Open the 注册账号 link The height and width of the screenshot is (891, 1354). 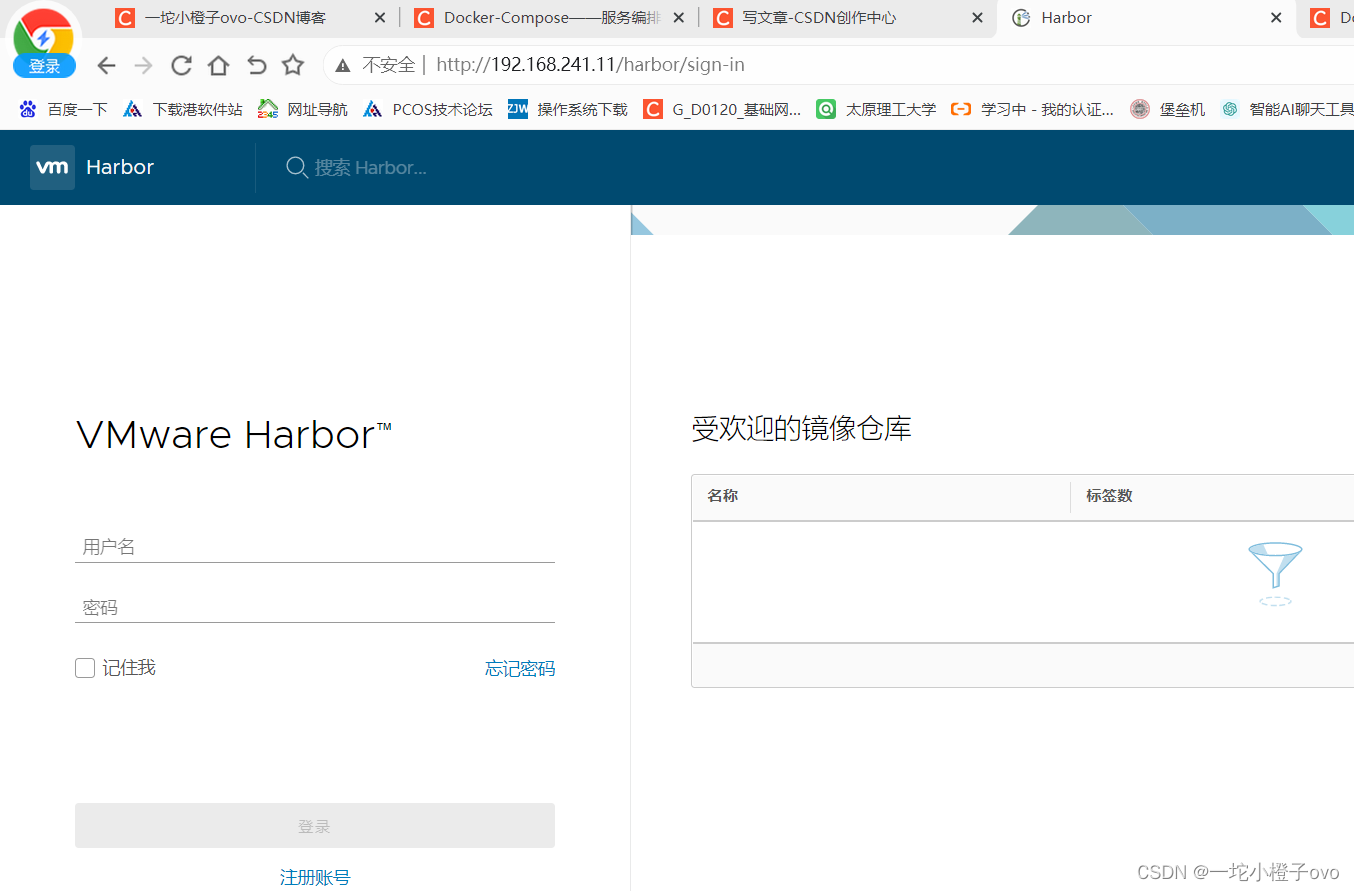point(315,877)
